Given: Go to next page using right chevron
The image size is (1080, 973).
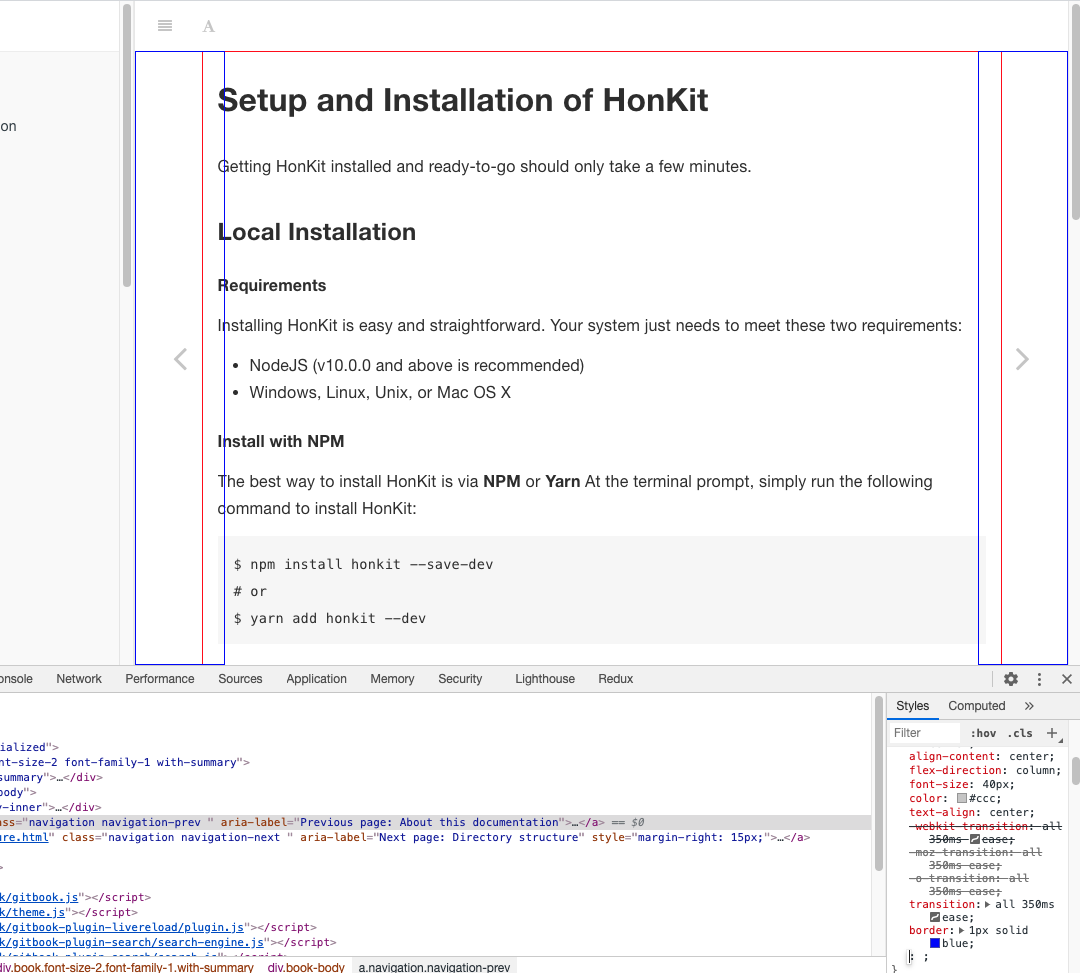Looking at the screenshot, I should tap(1021, 359).
